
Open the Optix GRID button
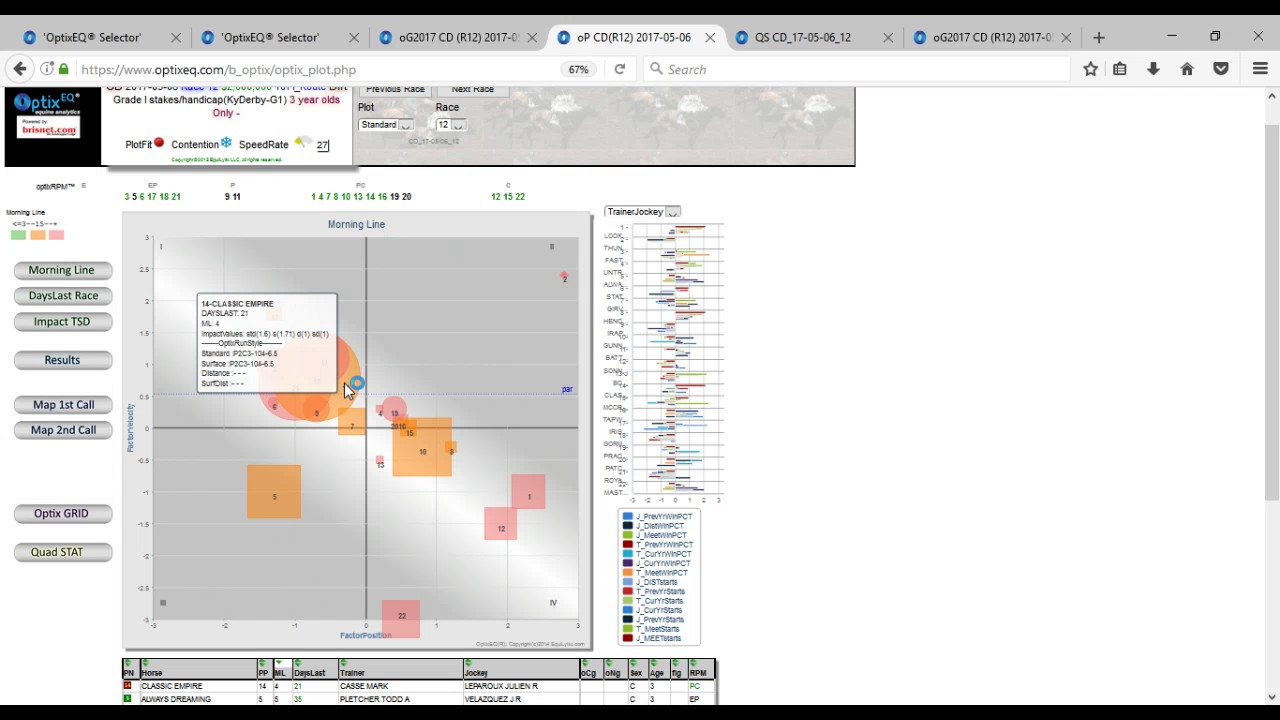[x=62, y=513]
